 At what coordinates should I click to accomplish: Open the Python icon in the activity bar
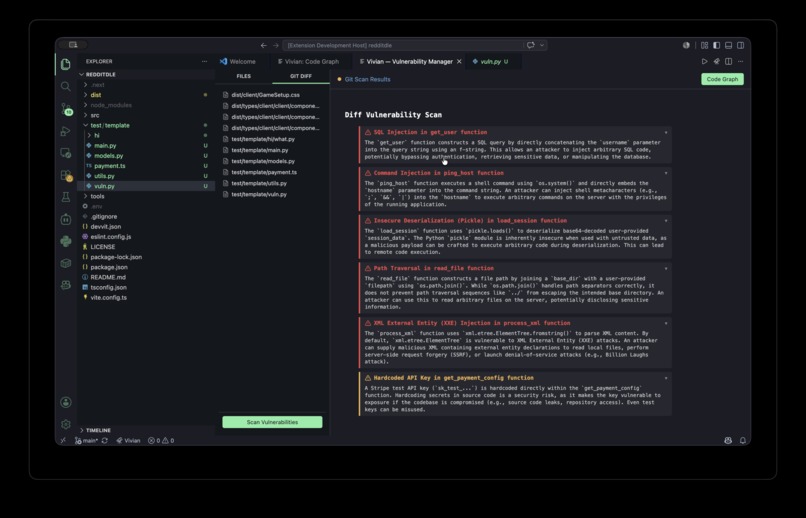tap(65, 241)
